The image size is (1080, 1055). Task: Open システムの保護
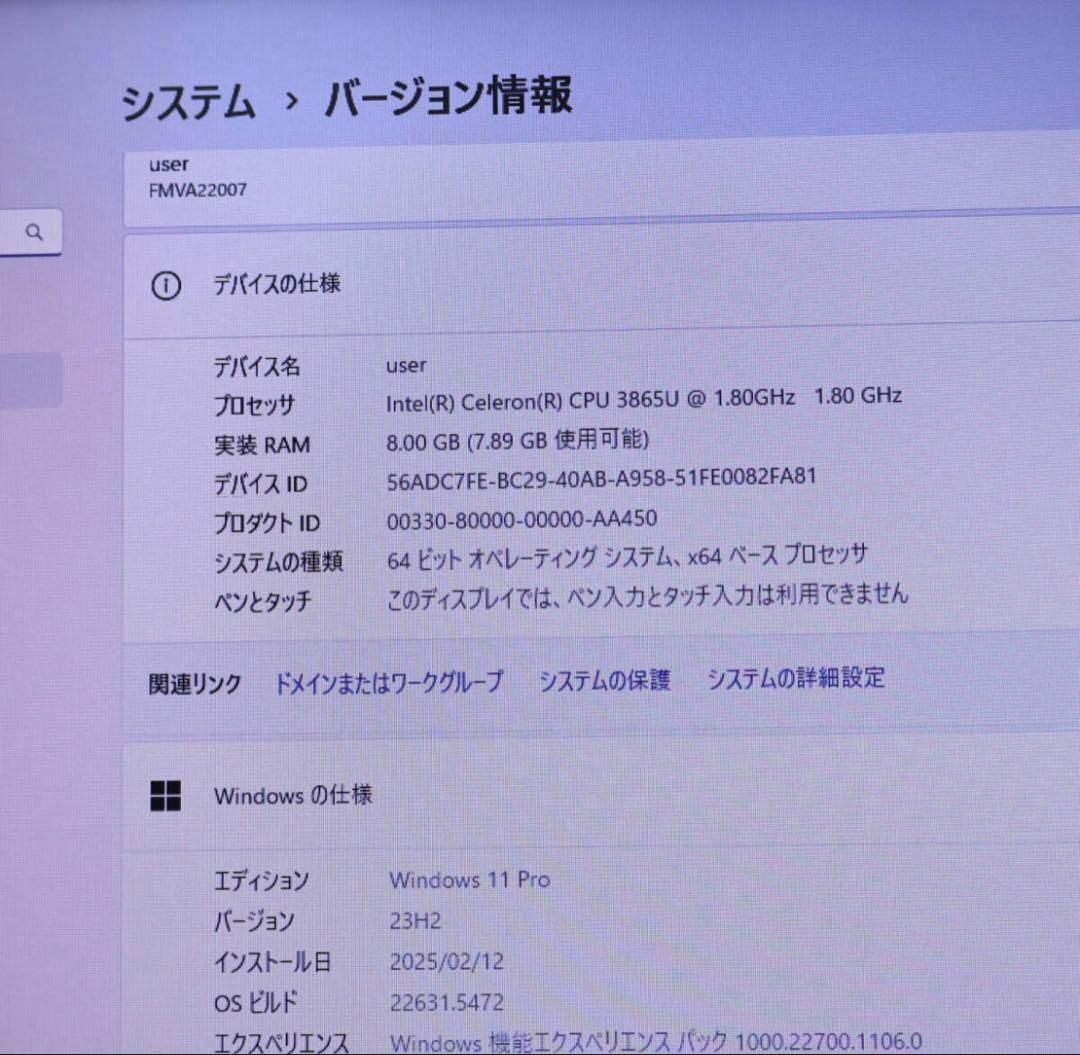coord(605,679)
